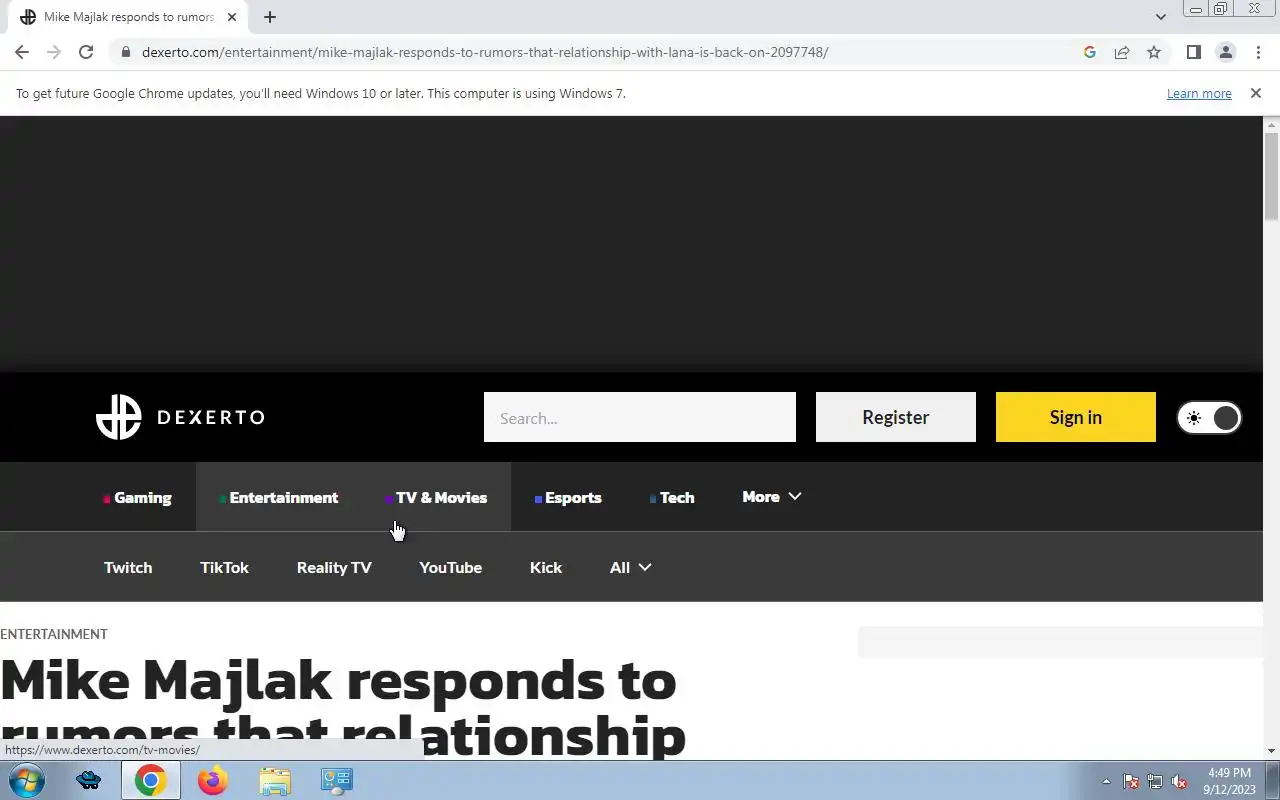Go to the Reality TV subcategory
Image resolution: width=1280 pixels, height=800 pixels.
point(334,567)
